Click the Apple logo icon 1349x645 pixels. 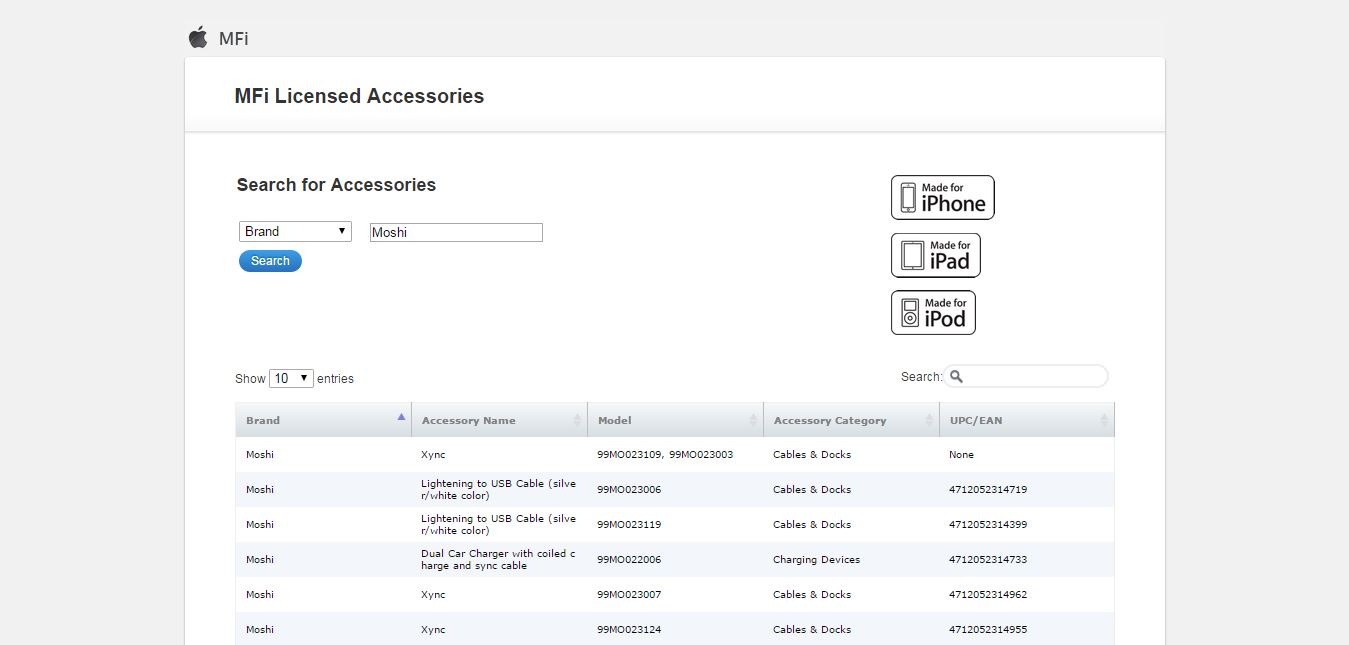click(x=198, y=38)
